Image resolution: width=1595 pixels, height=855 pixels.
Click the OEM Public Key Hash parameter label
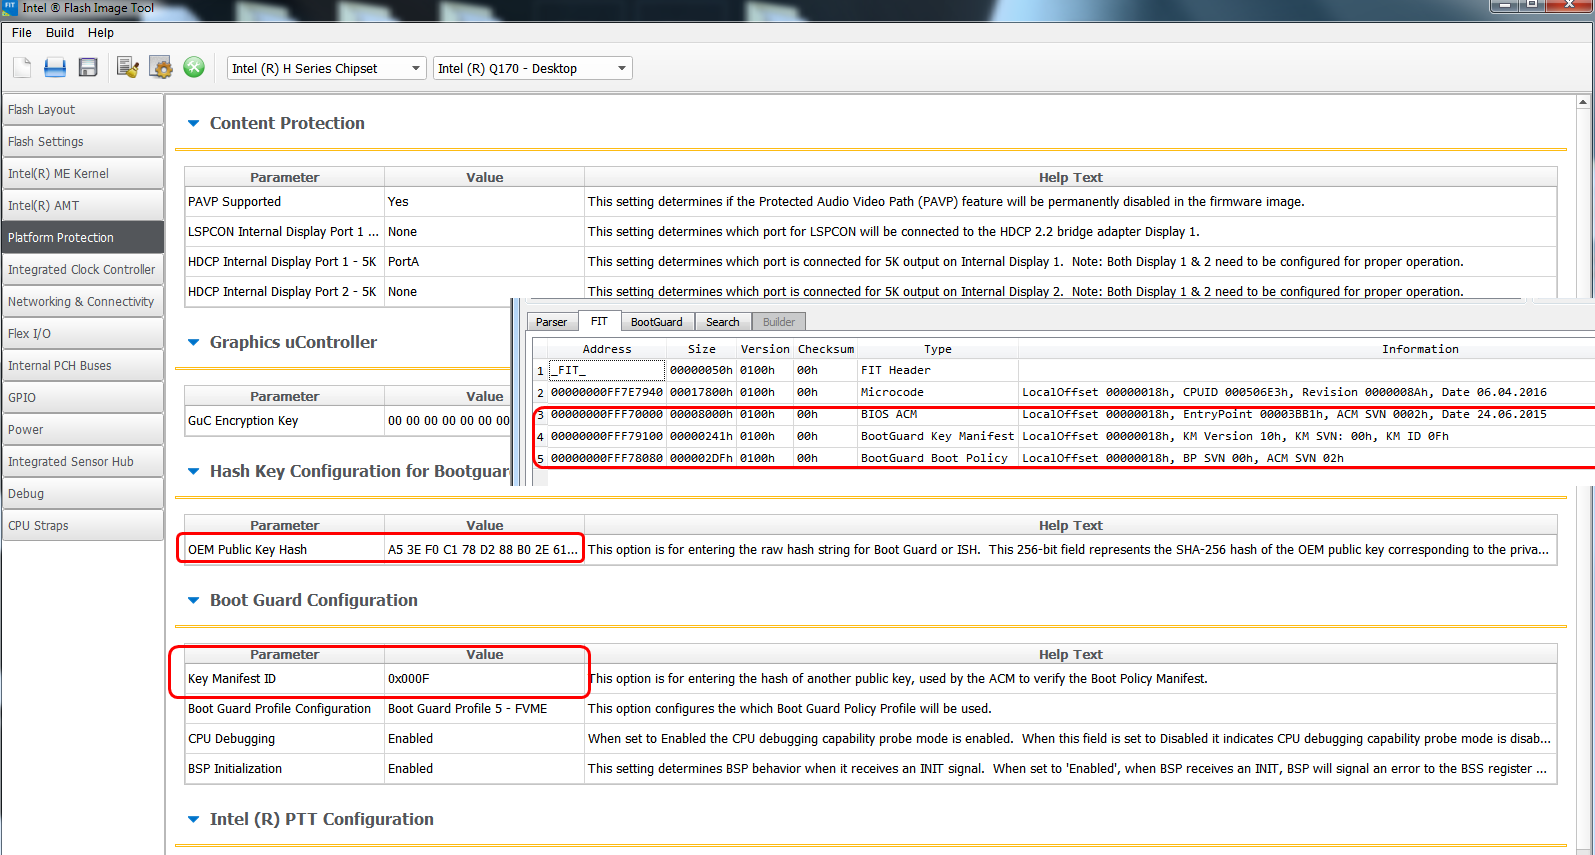pyautogui.click(x=247, y=550)
